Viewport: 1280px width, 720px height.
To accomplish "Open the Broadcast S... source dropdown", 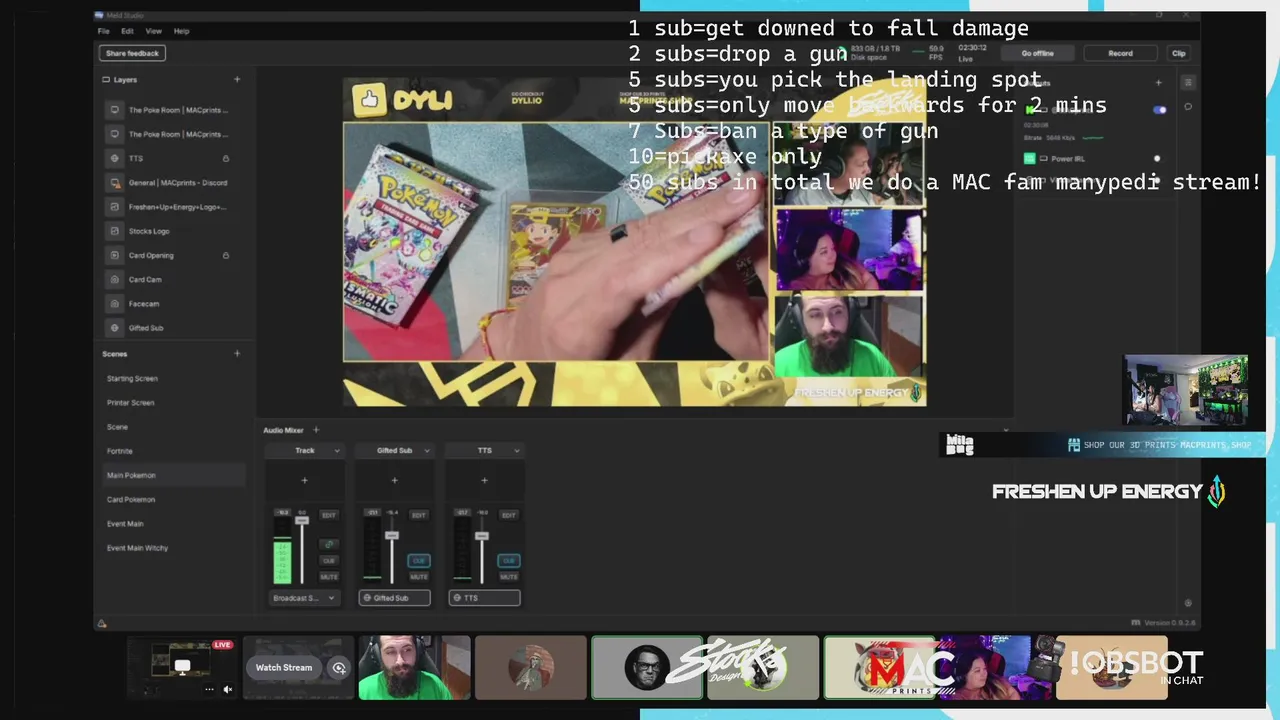I will 305,598.
